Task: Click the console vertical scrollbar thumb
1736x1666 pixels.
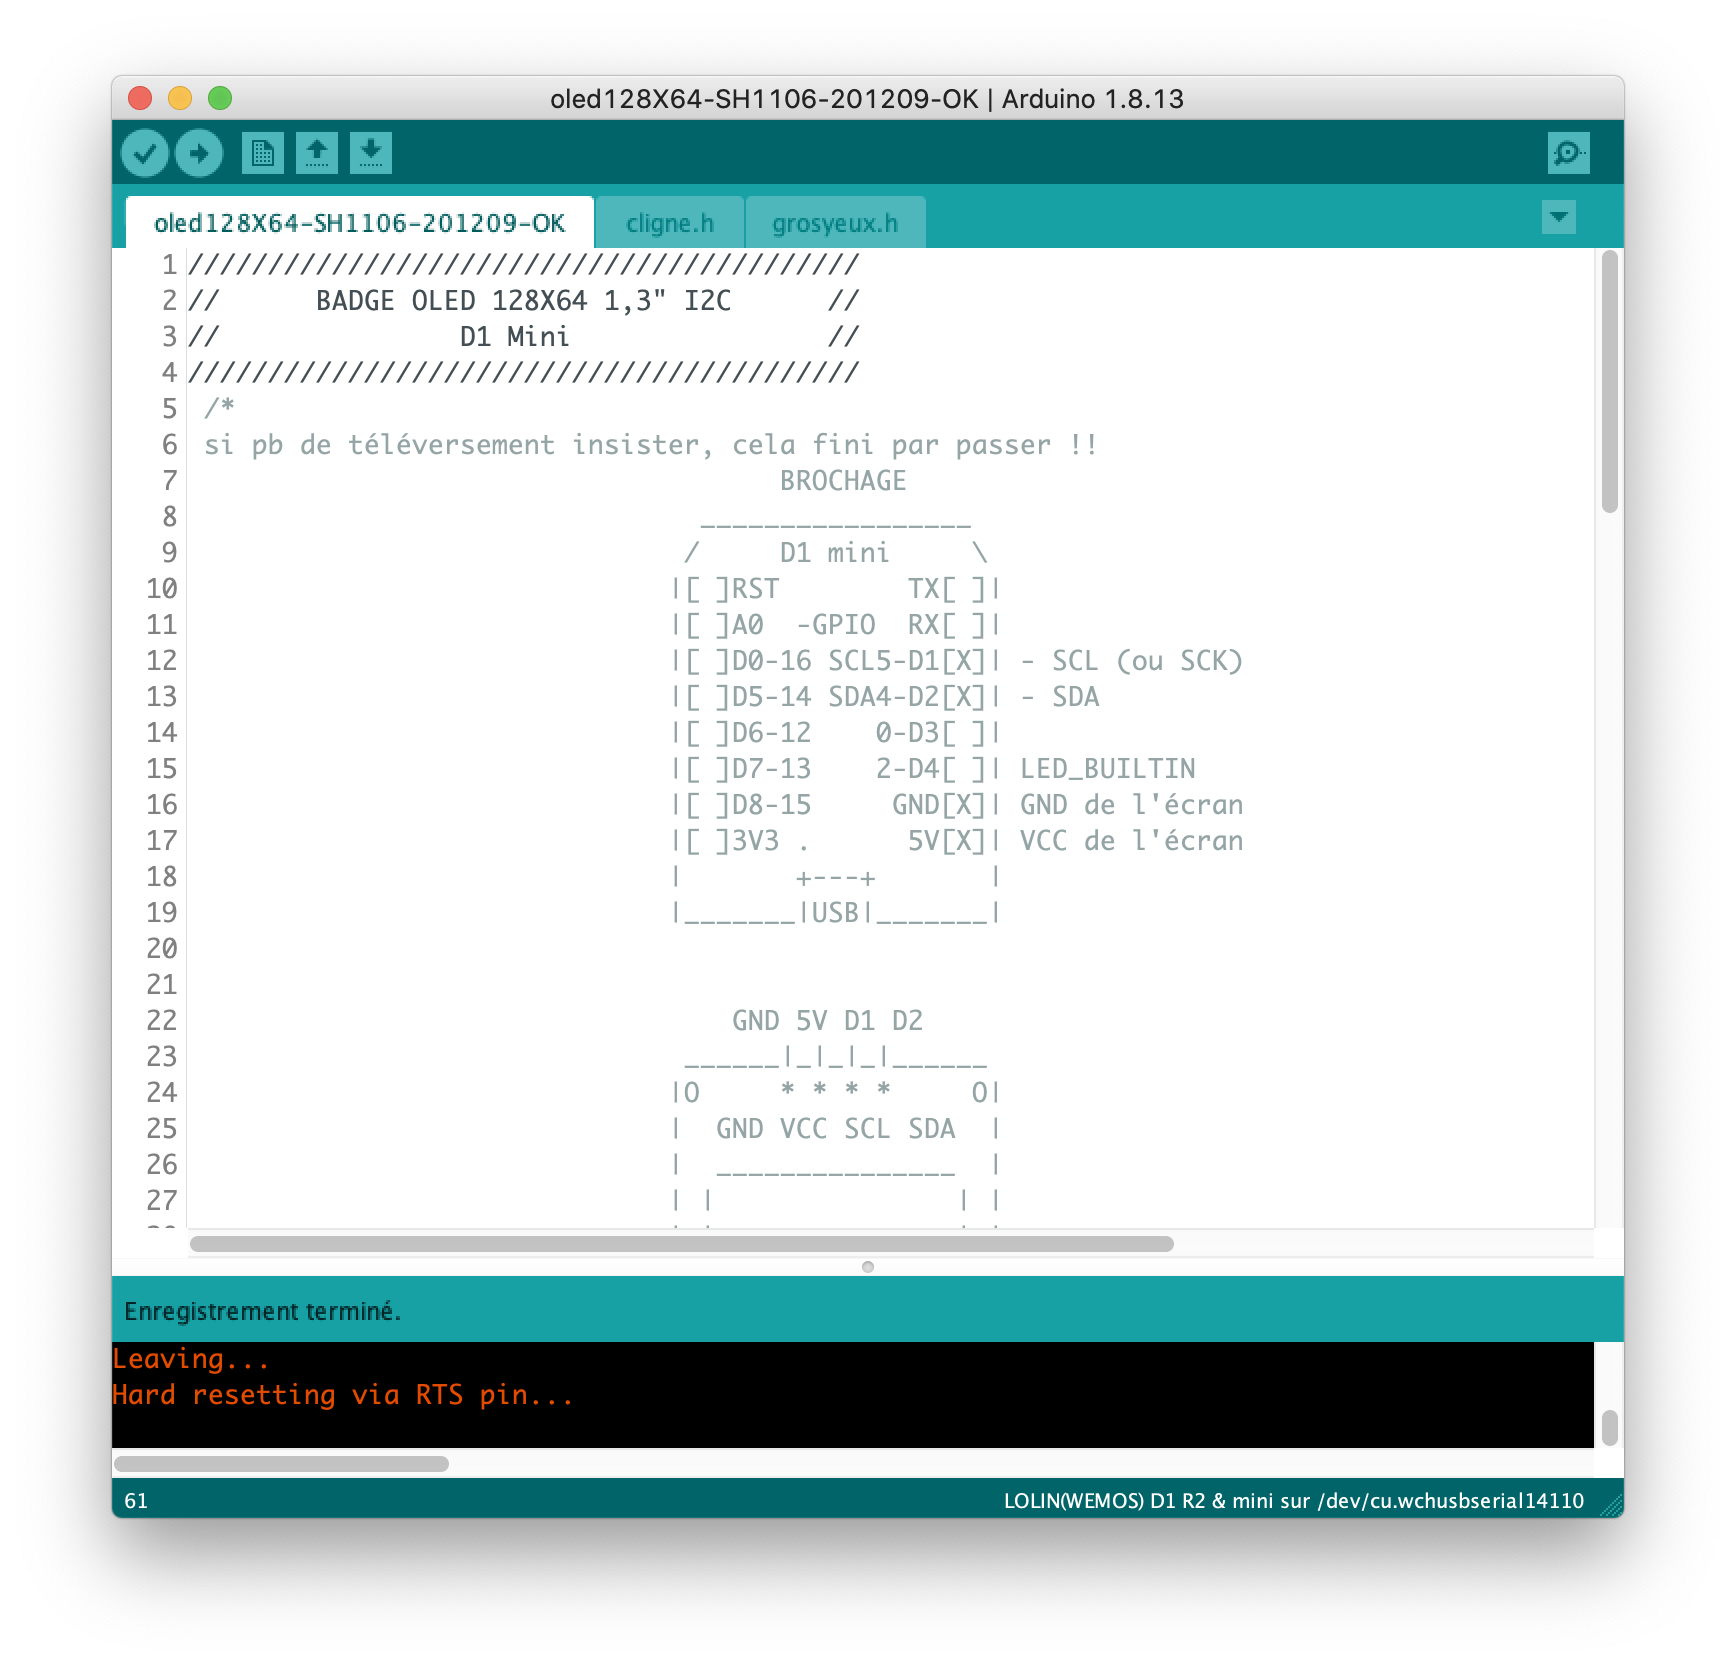Action: [1609, 1427]
